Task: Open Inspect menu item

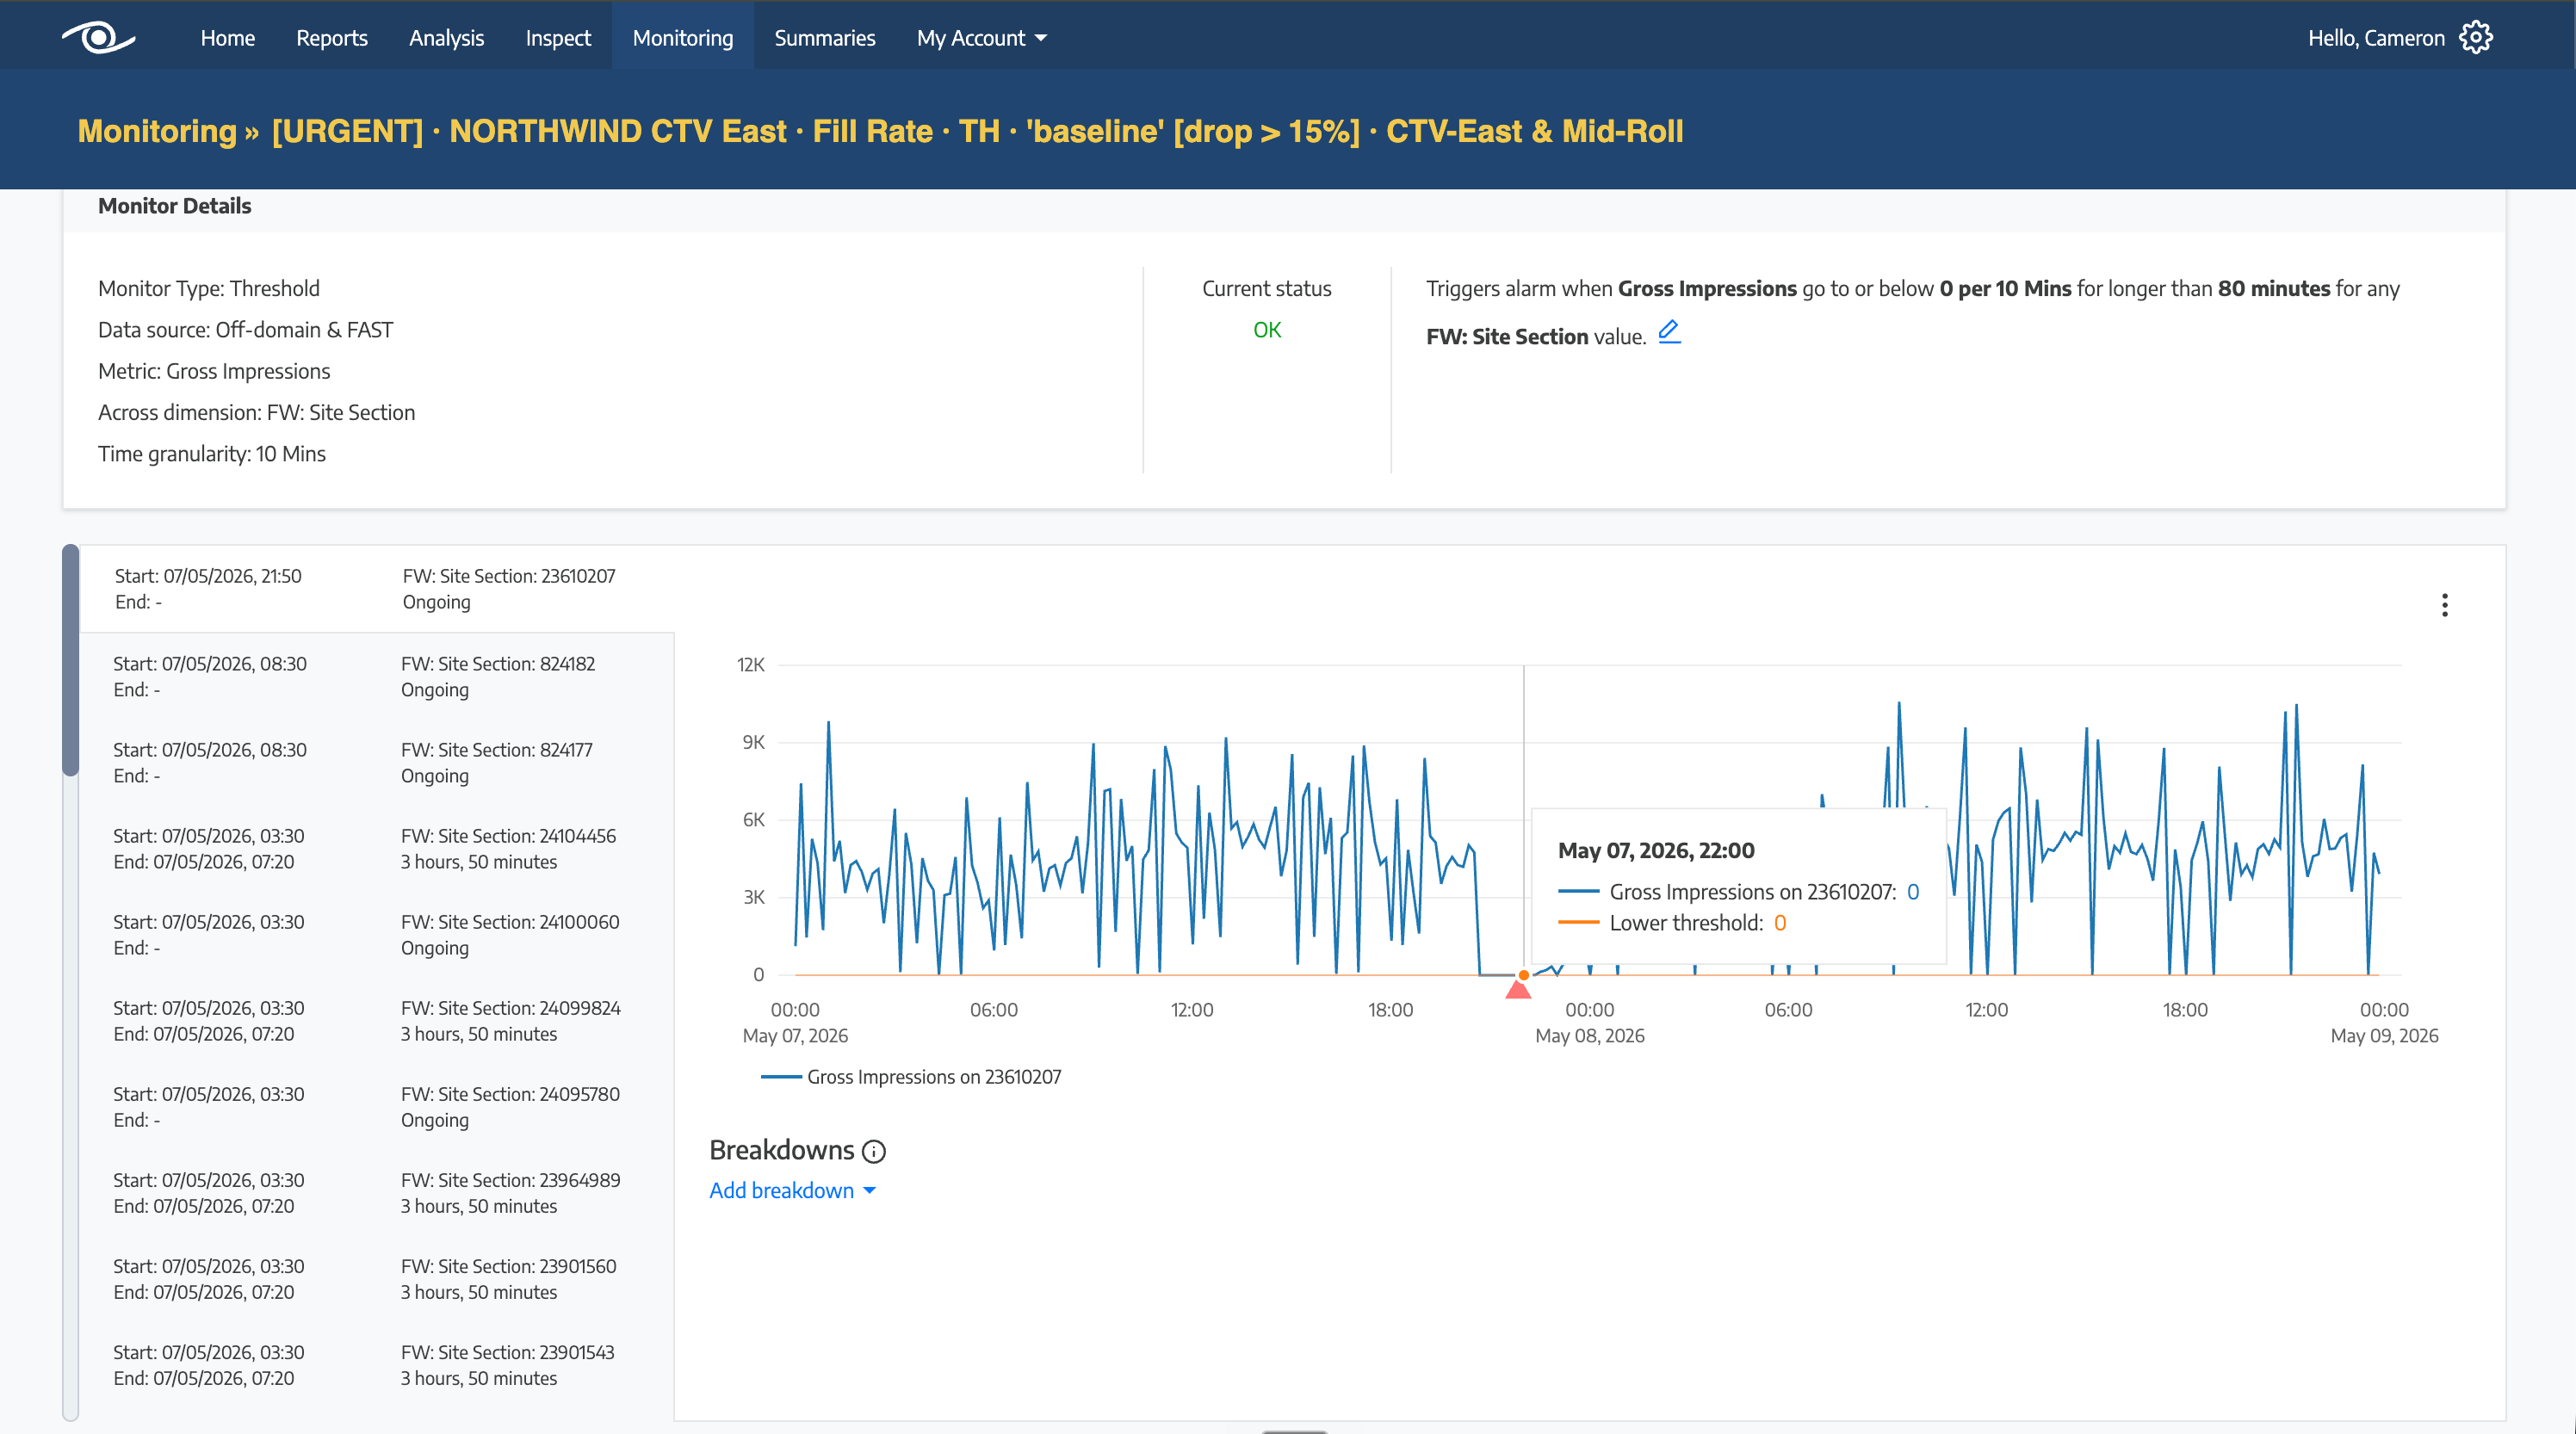Action: coord(558,38)
